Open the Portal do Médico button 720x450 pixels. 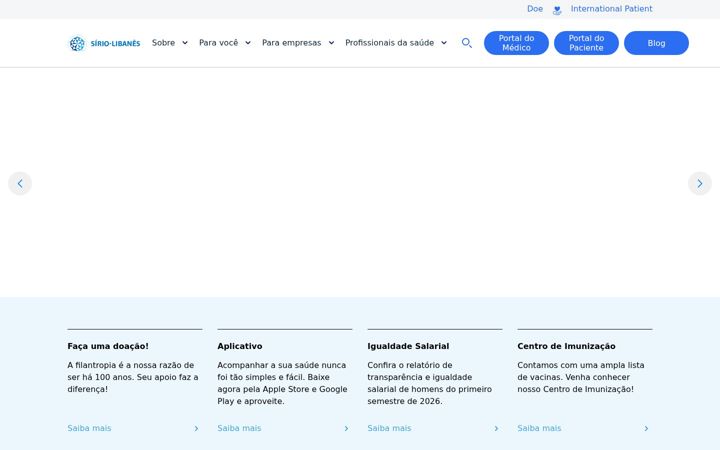click(x=516, y=43)
